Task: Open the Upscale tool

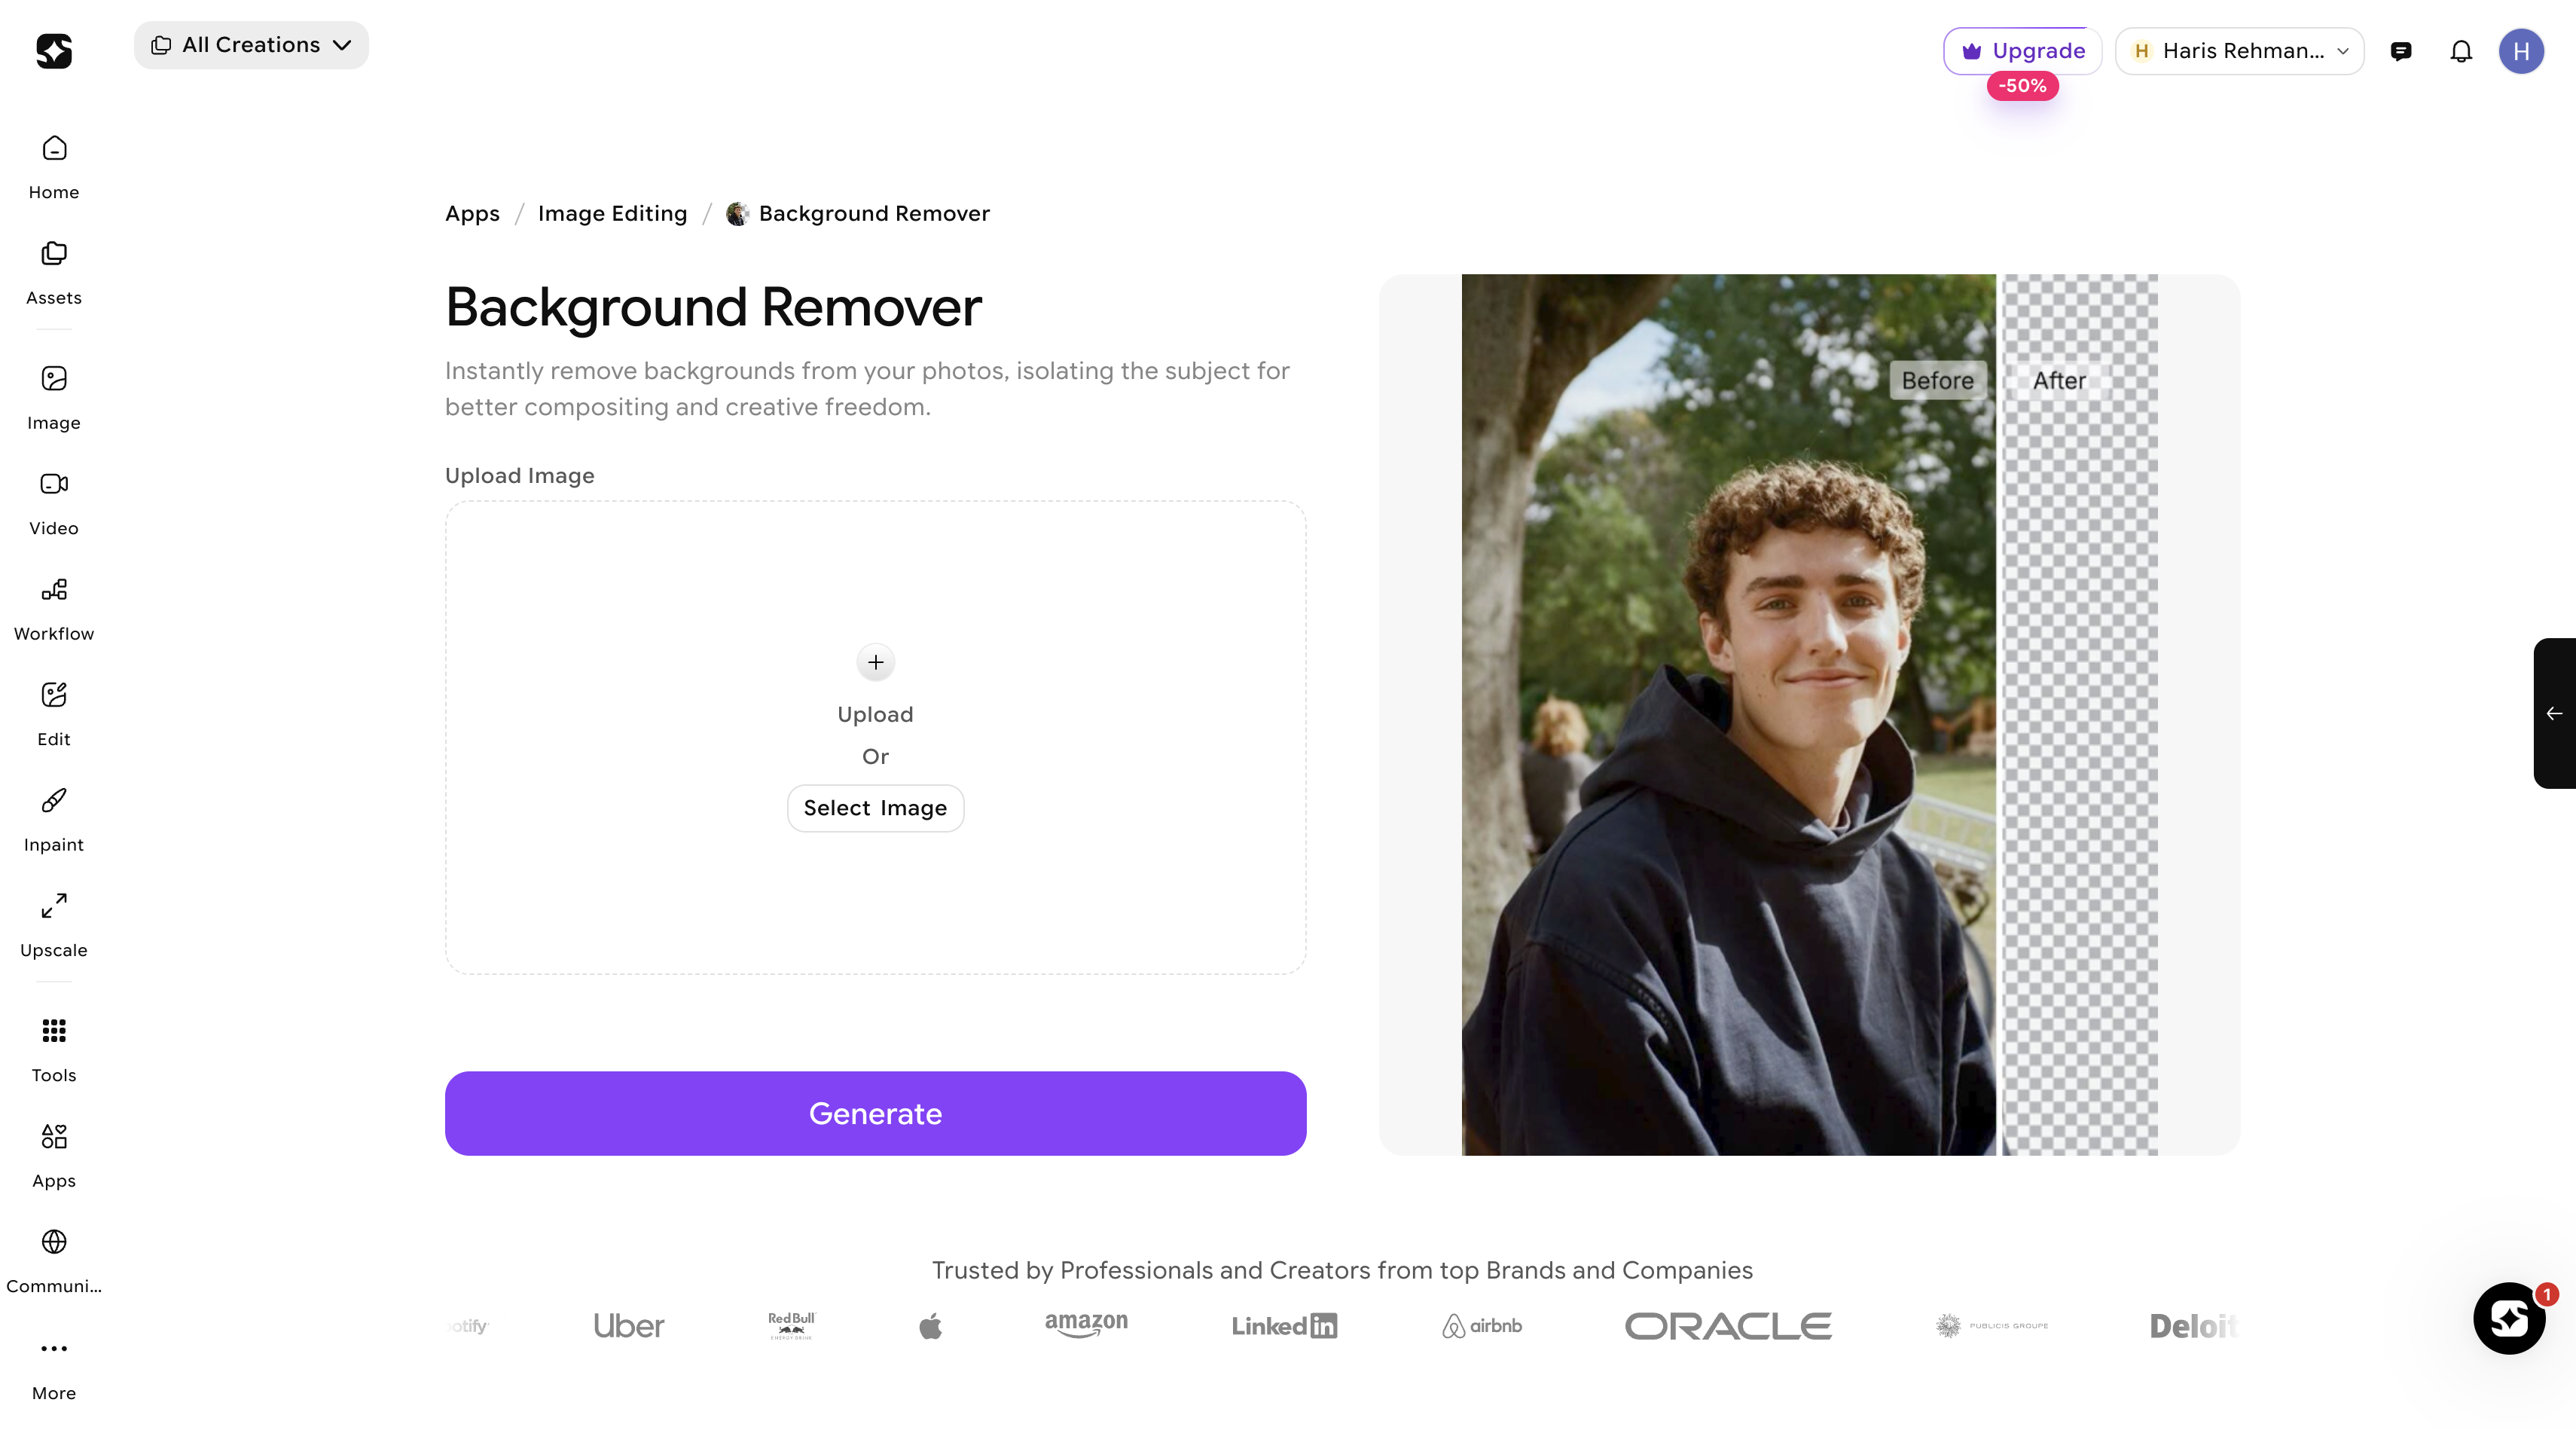Action: [54, 907]
